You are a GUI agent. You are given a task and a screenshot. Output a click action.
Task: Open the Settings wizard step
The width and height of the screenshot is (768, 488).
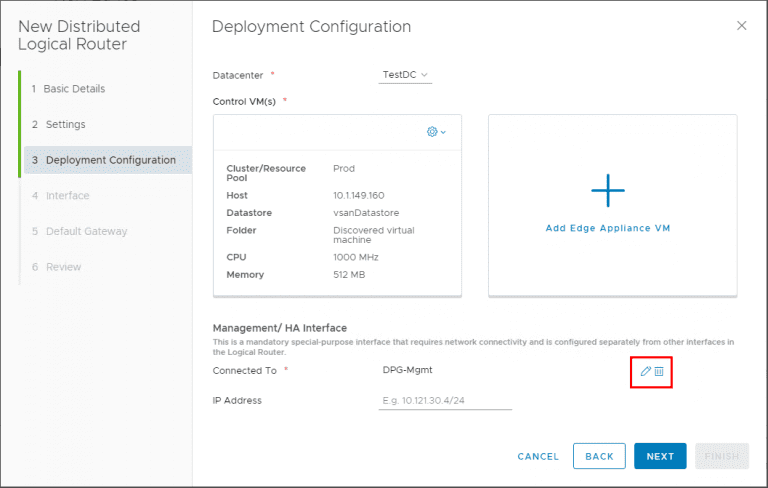[65, 125]
